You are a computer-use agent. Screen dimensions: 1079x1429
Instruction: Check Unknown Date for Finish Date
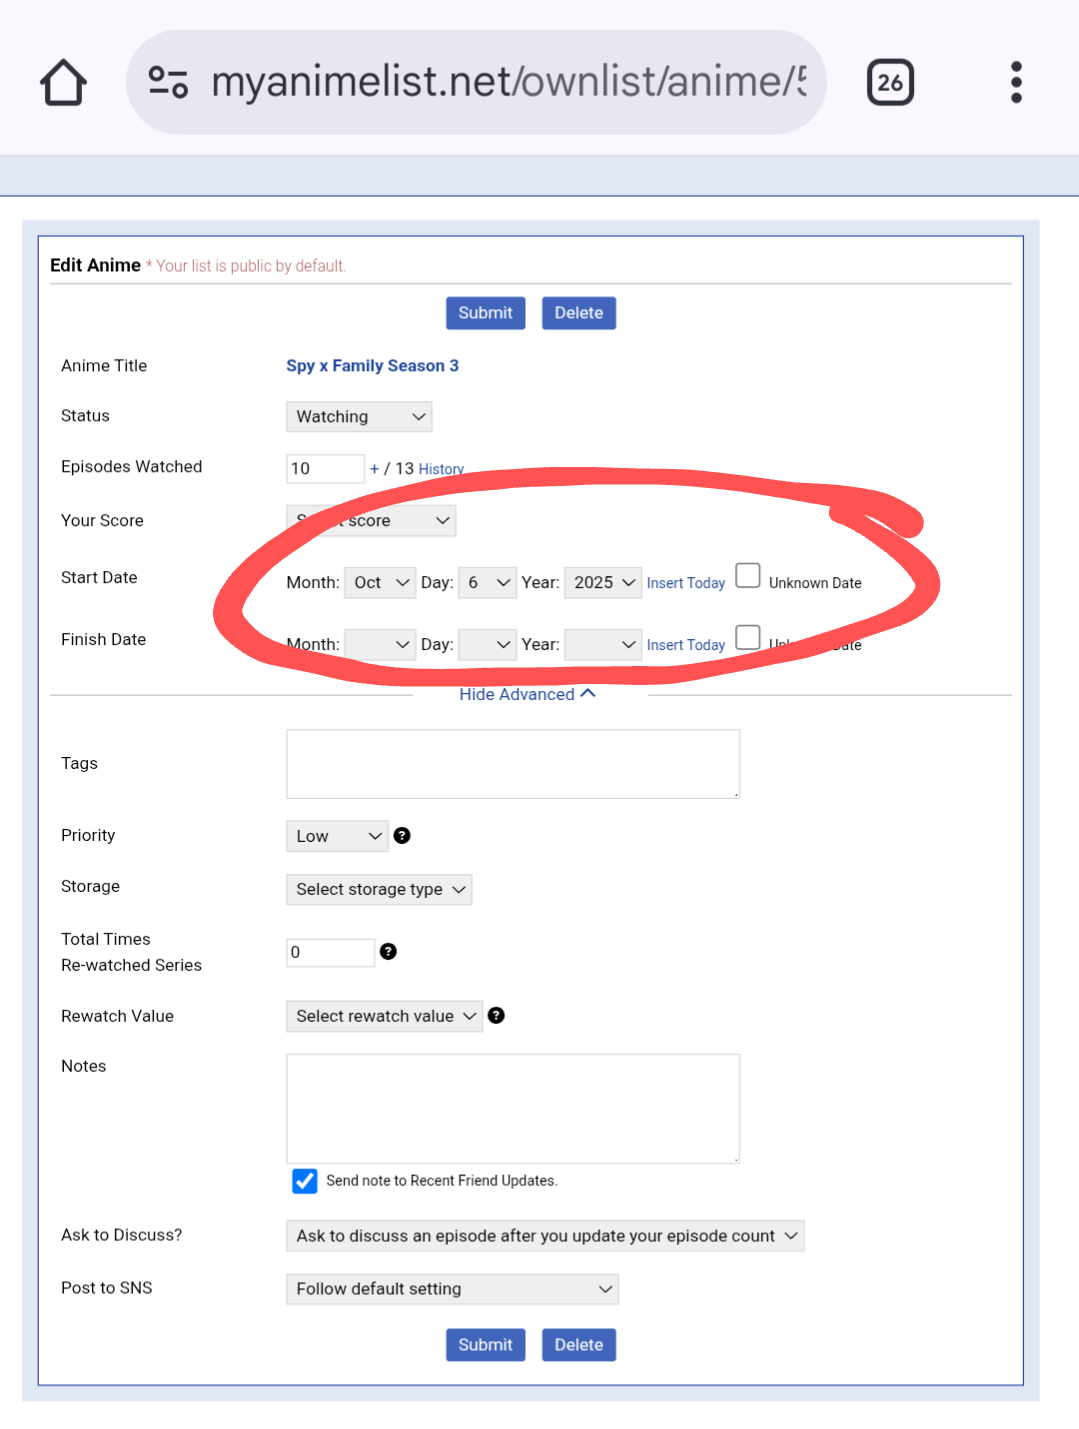[748, 638]
